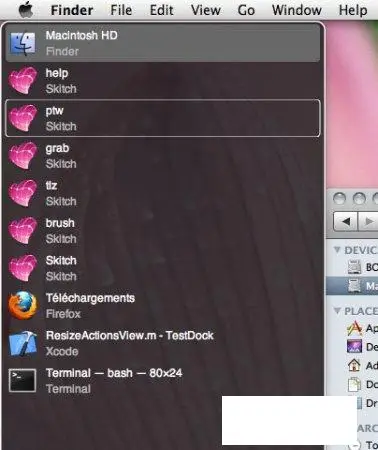Screen dimensions: 378x450
Task: Choose the ptw Skitch window
Action: (163, 118)
